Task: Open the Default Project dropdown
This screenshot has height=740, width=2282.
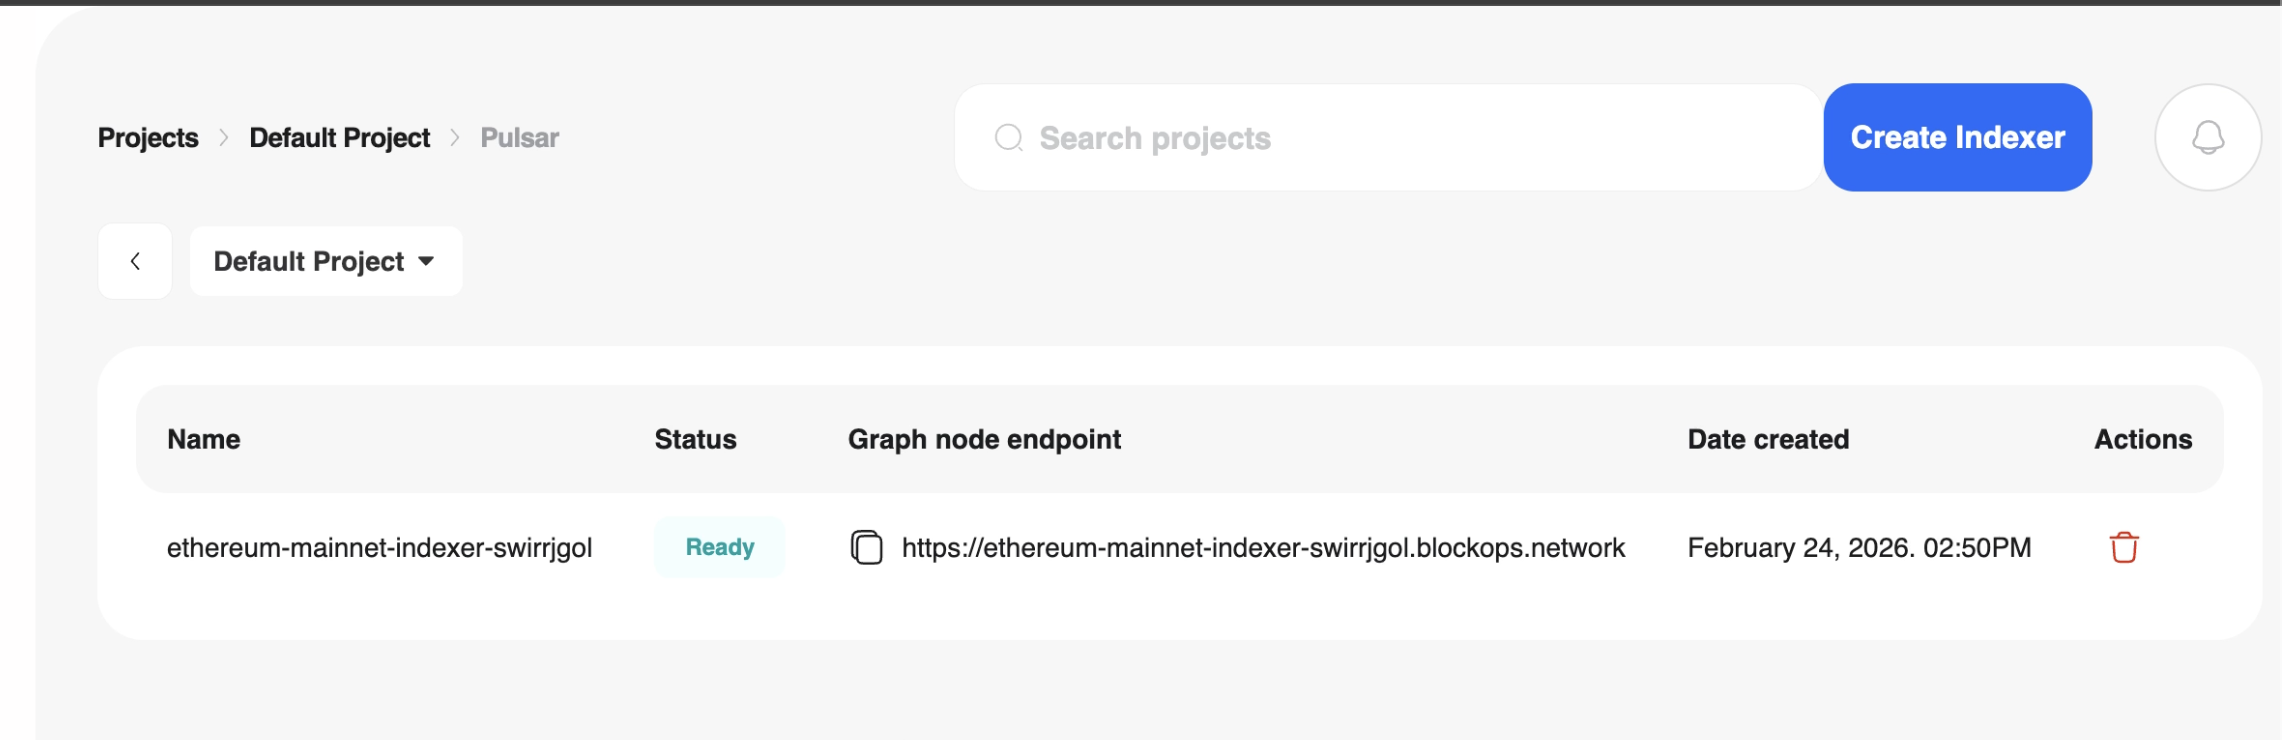Action: 326,261
